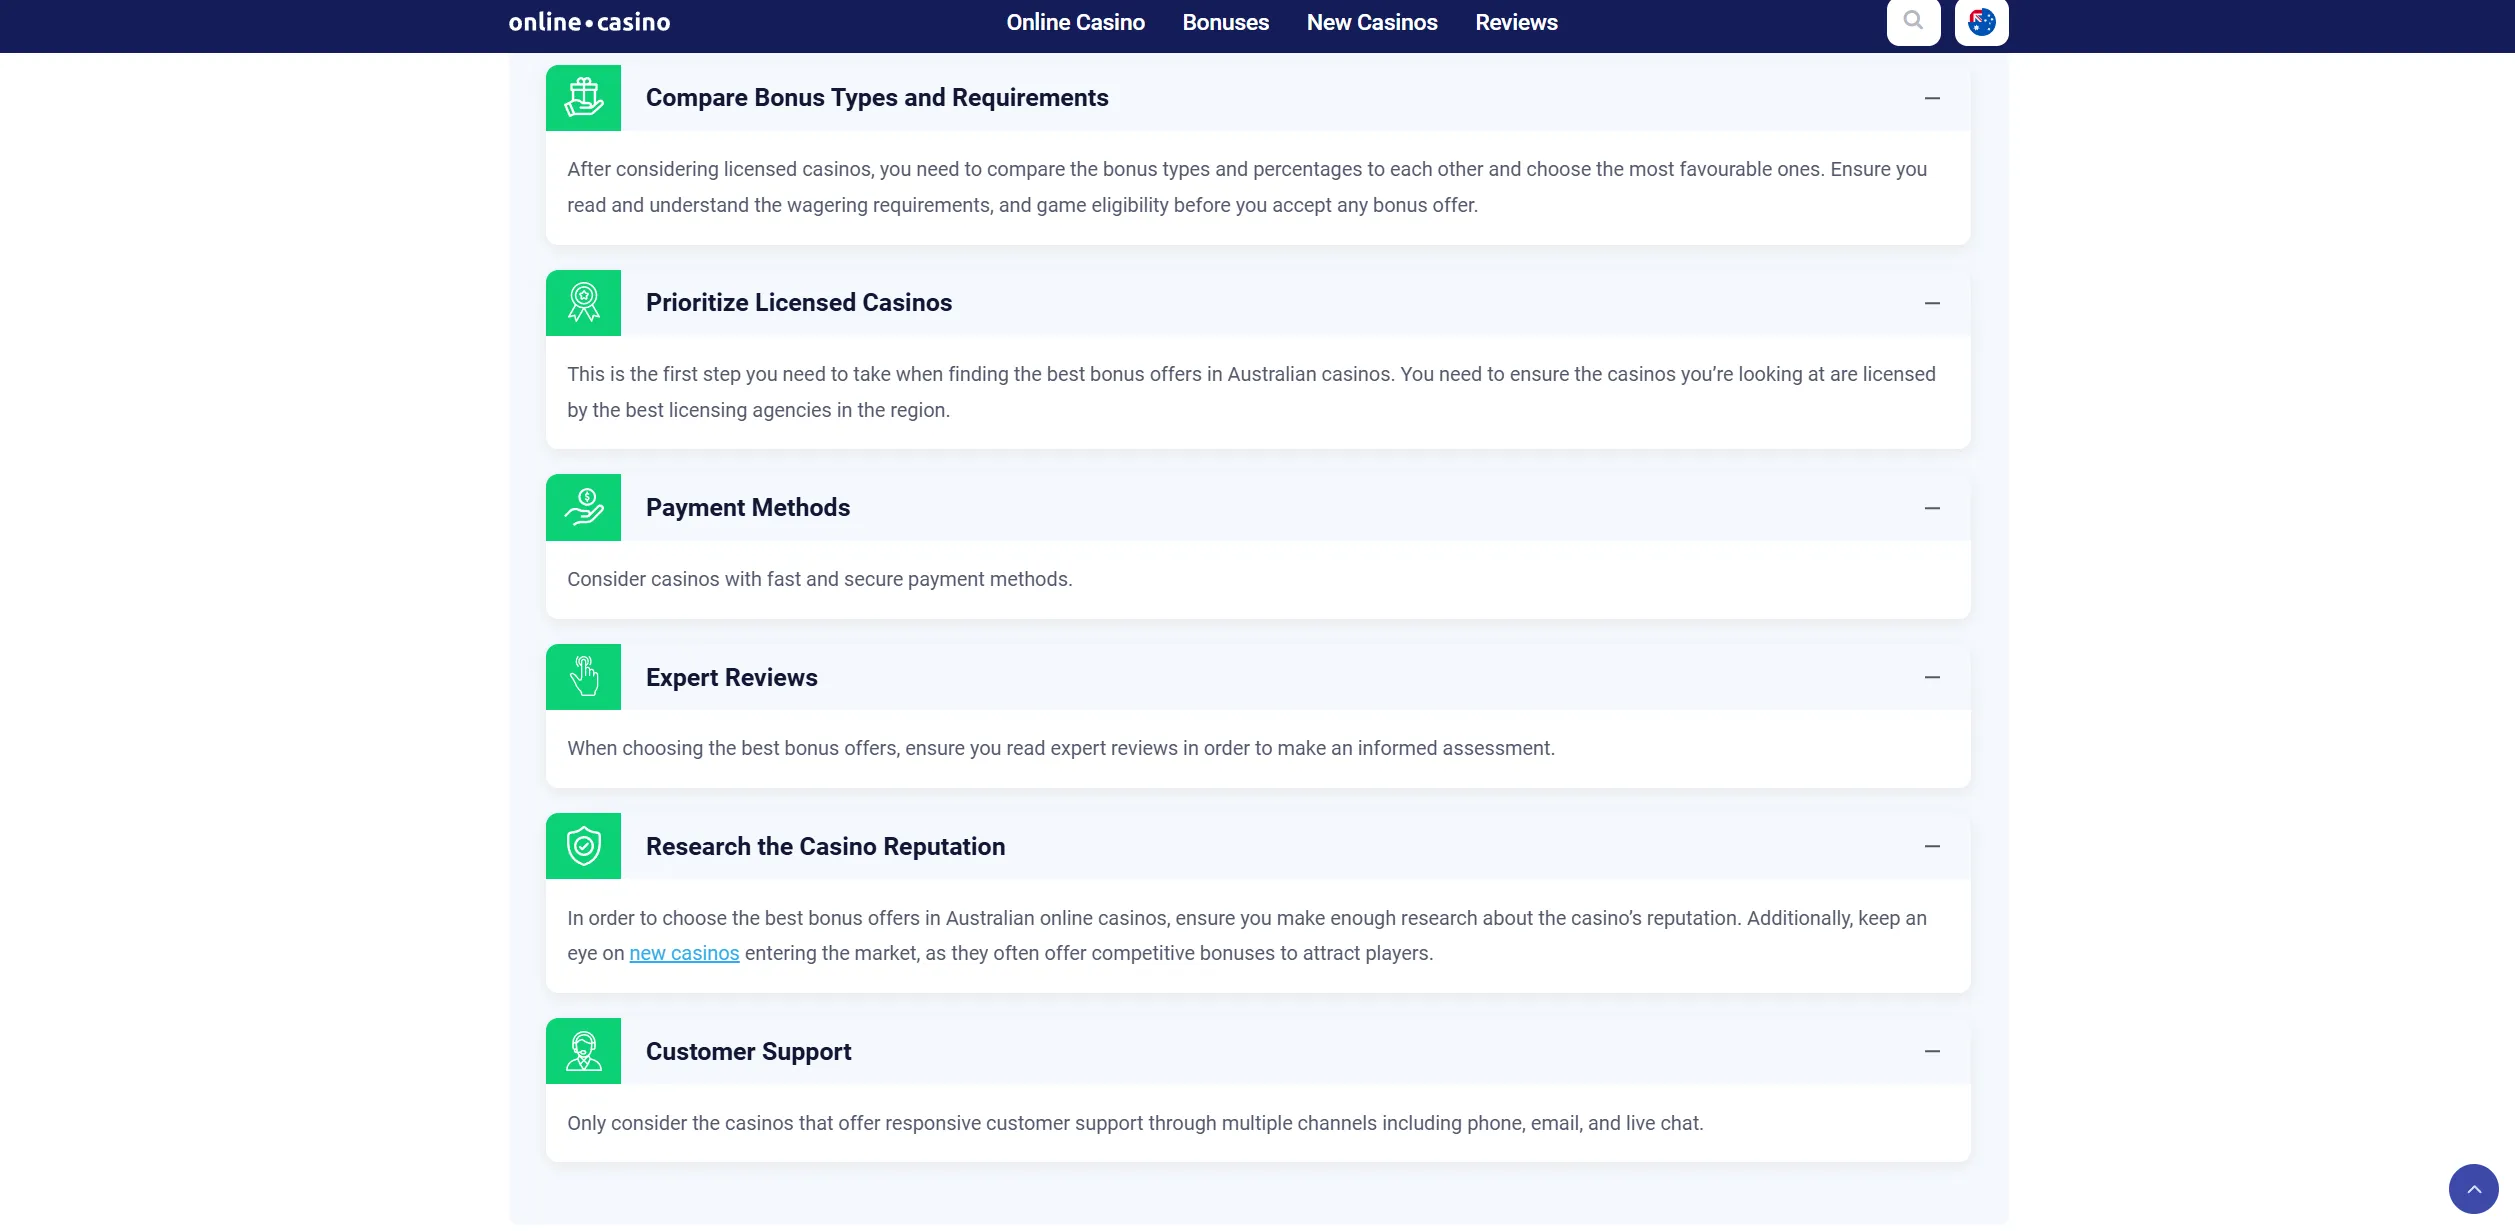Click the paragraph about wagering requirements

(1247, 187)
